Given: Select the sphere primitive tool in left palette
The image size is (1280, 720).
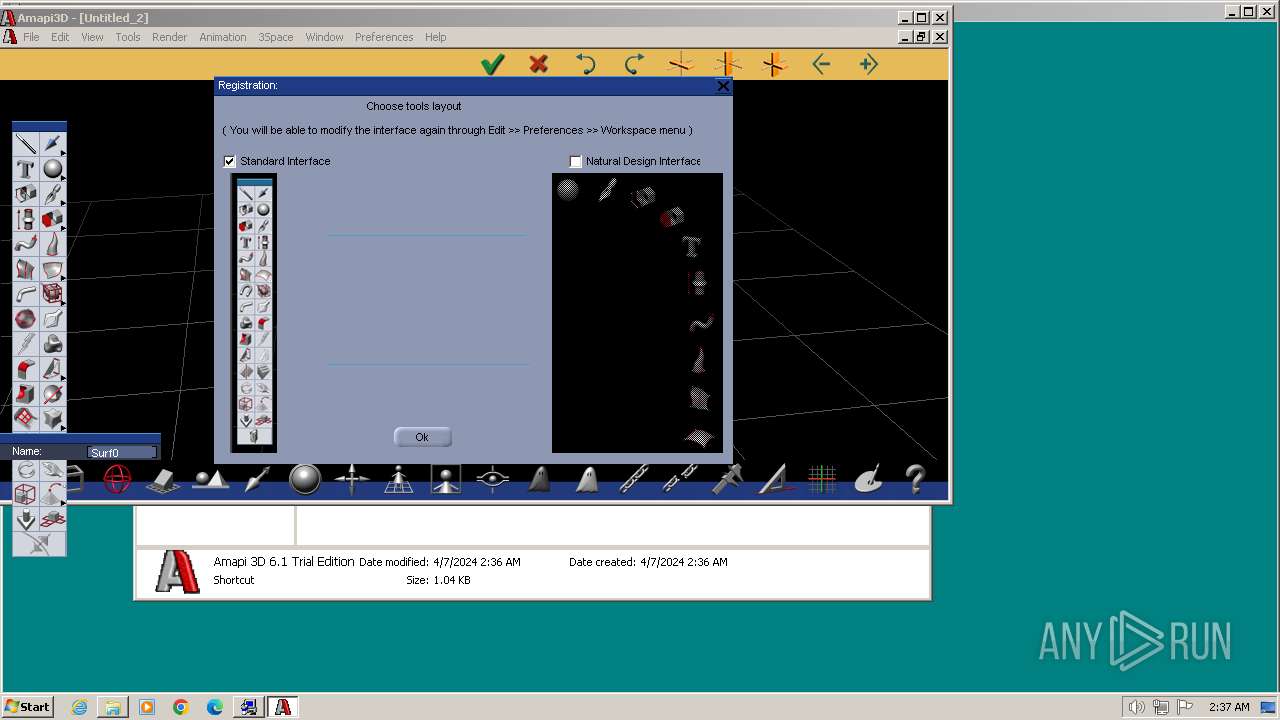Looking at the screenshot, I should point(52,169).
